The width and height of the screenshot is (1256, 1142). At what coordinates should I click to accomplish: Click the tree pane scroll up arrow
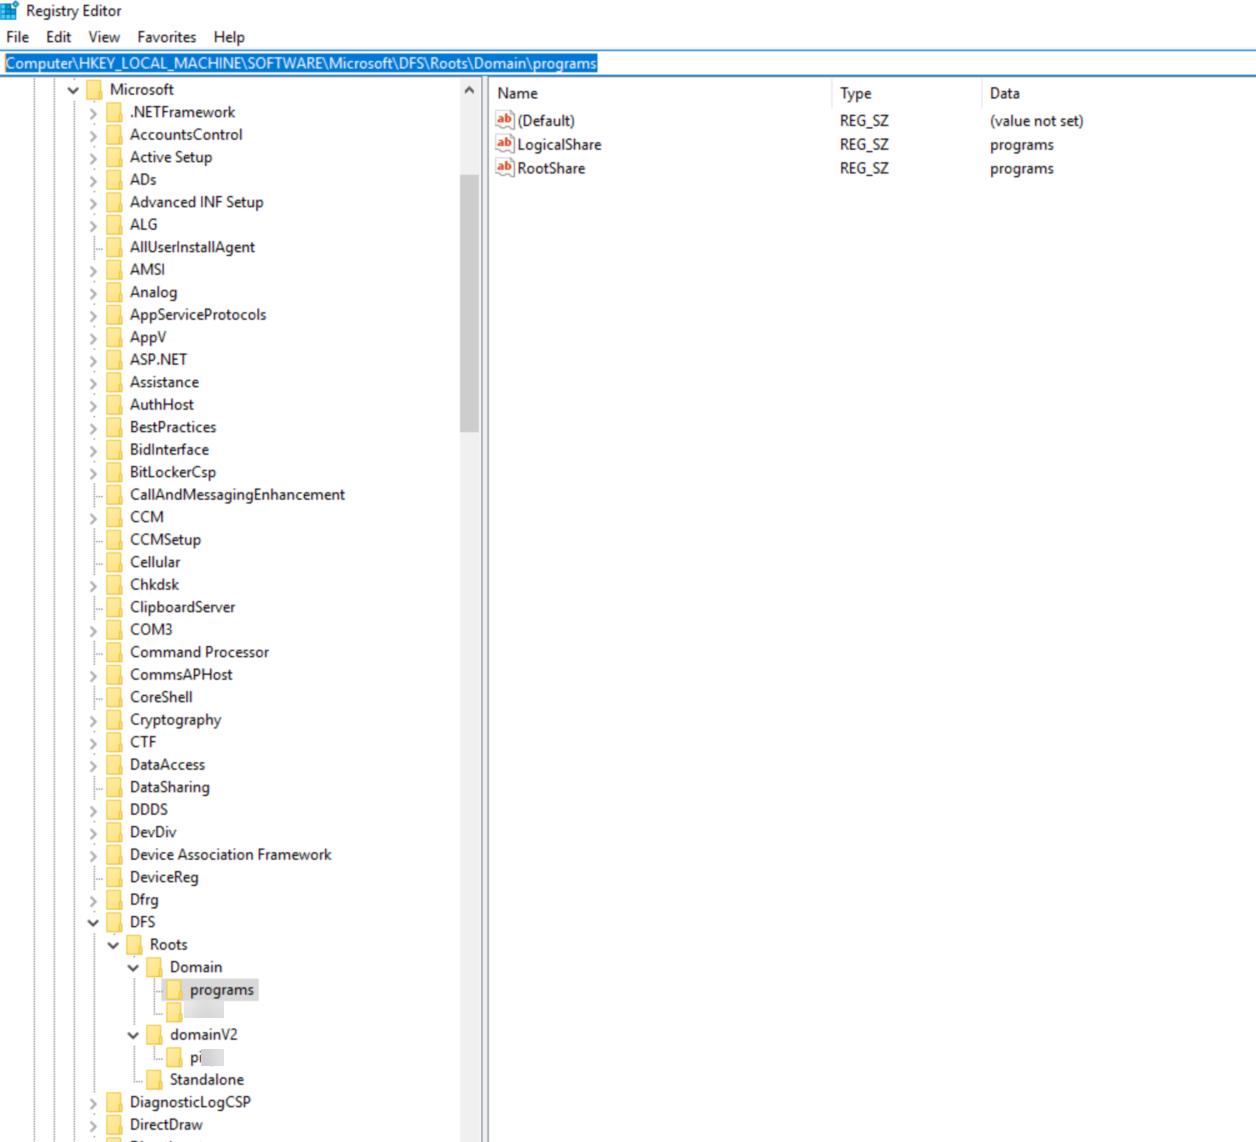point(469,90)
